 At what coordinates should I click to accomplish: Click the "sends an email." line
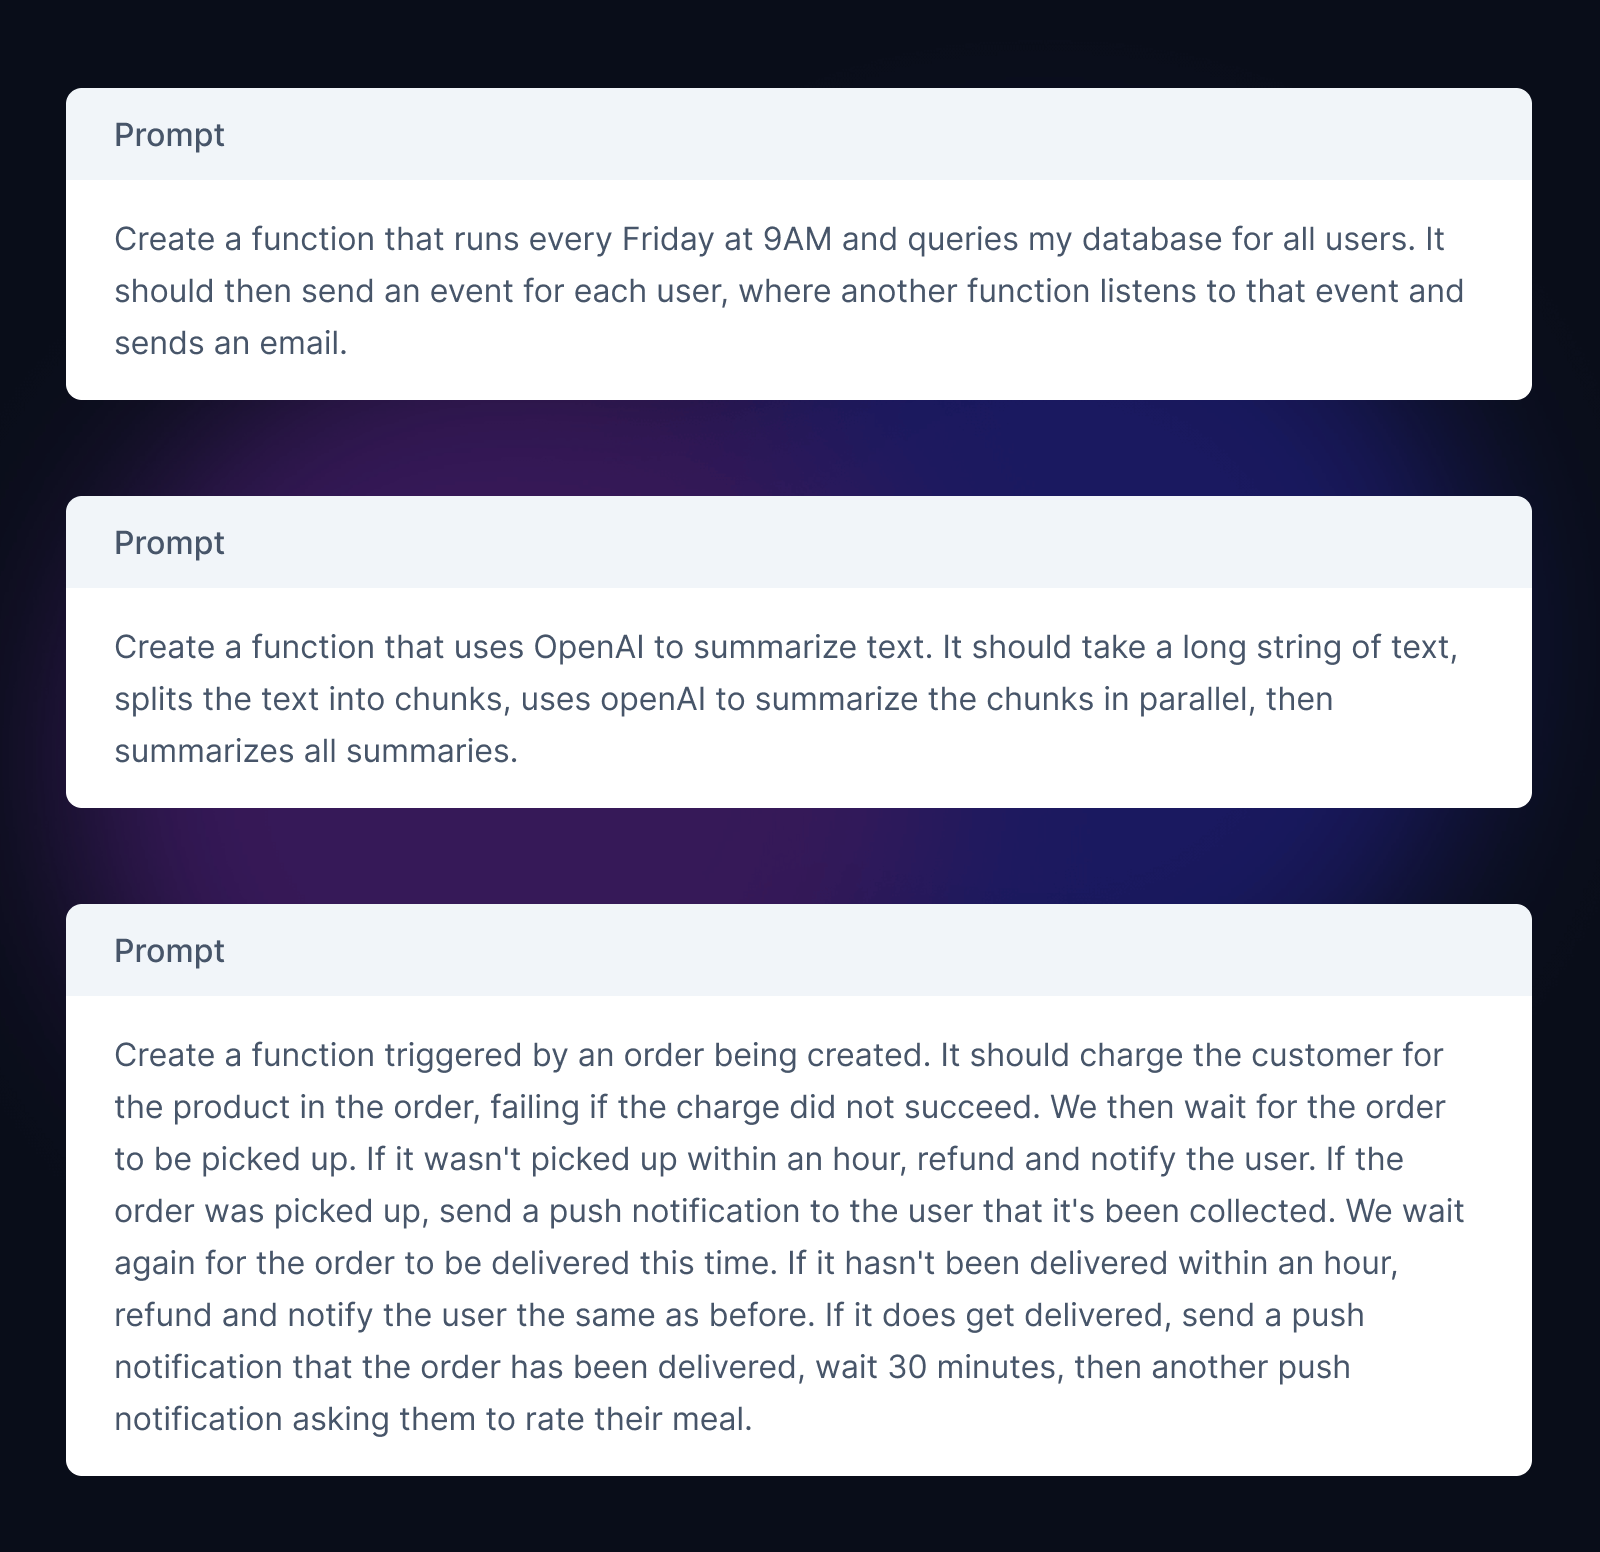click(x=231, y=343)
